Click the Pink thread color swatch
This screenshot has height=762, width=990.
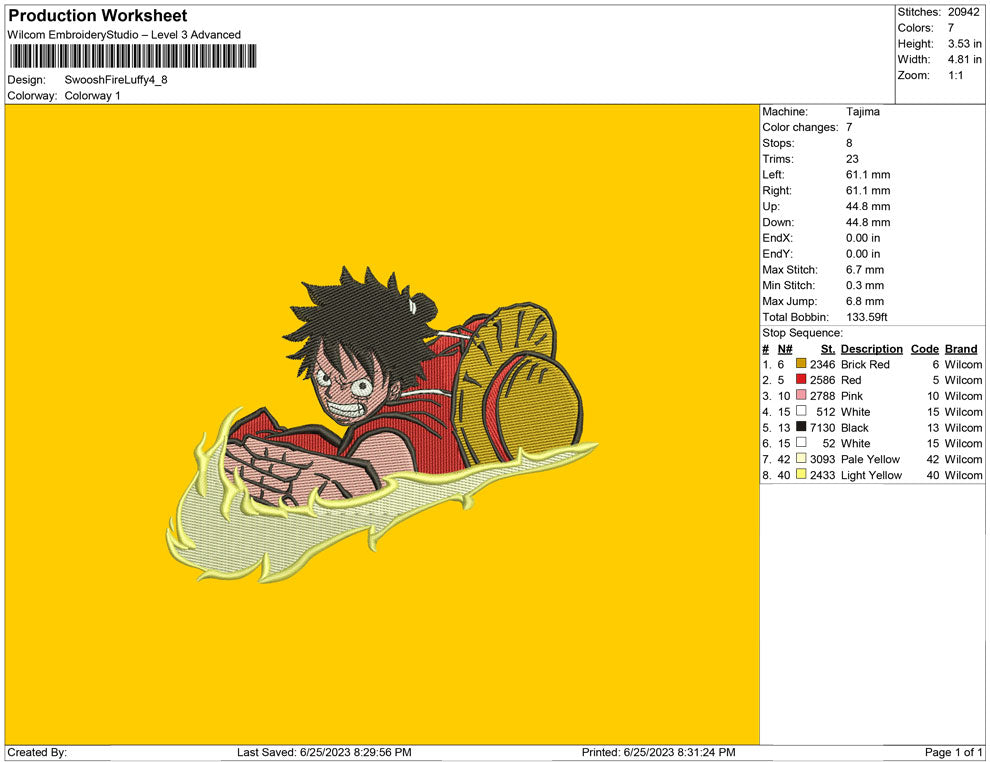(x=801, y=395)
